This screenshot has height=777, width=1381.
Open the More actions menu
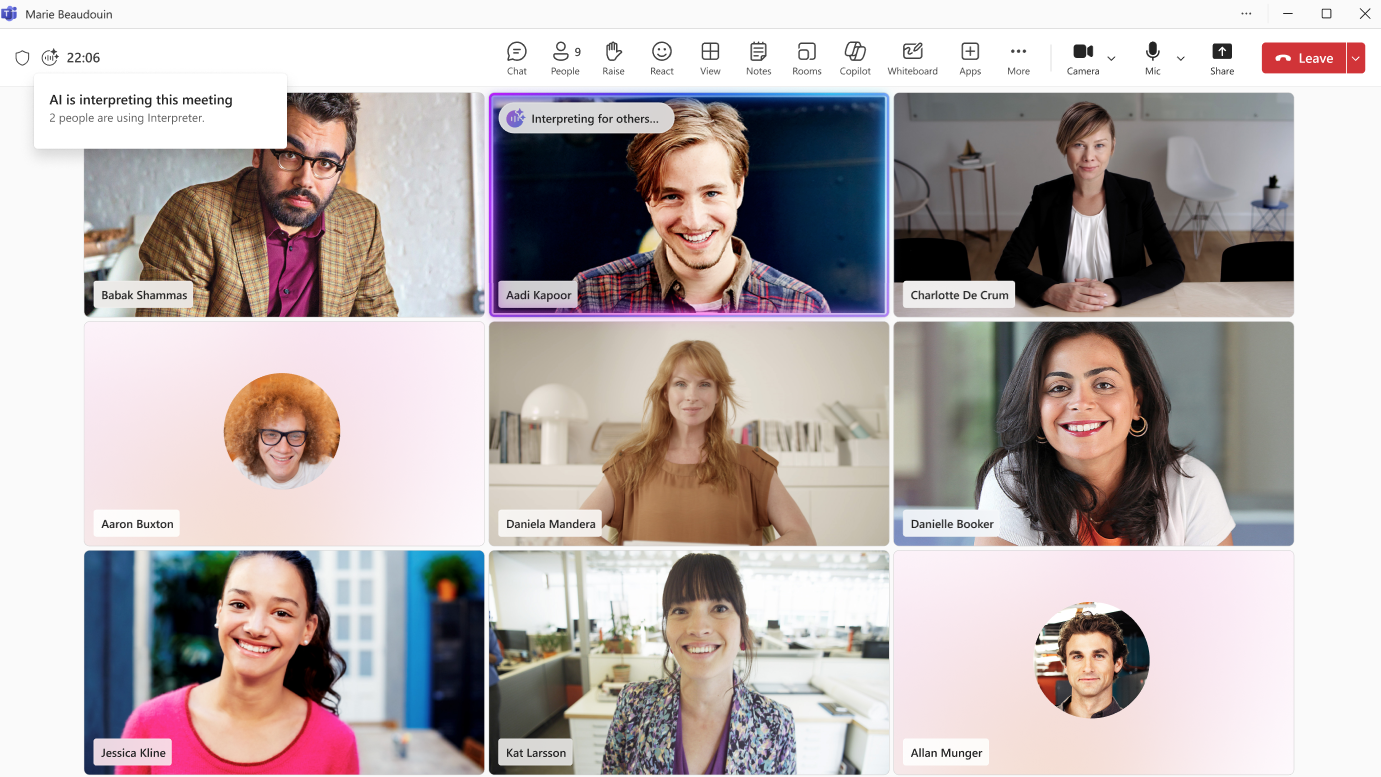point(1018,58)
